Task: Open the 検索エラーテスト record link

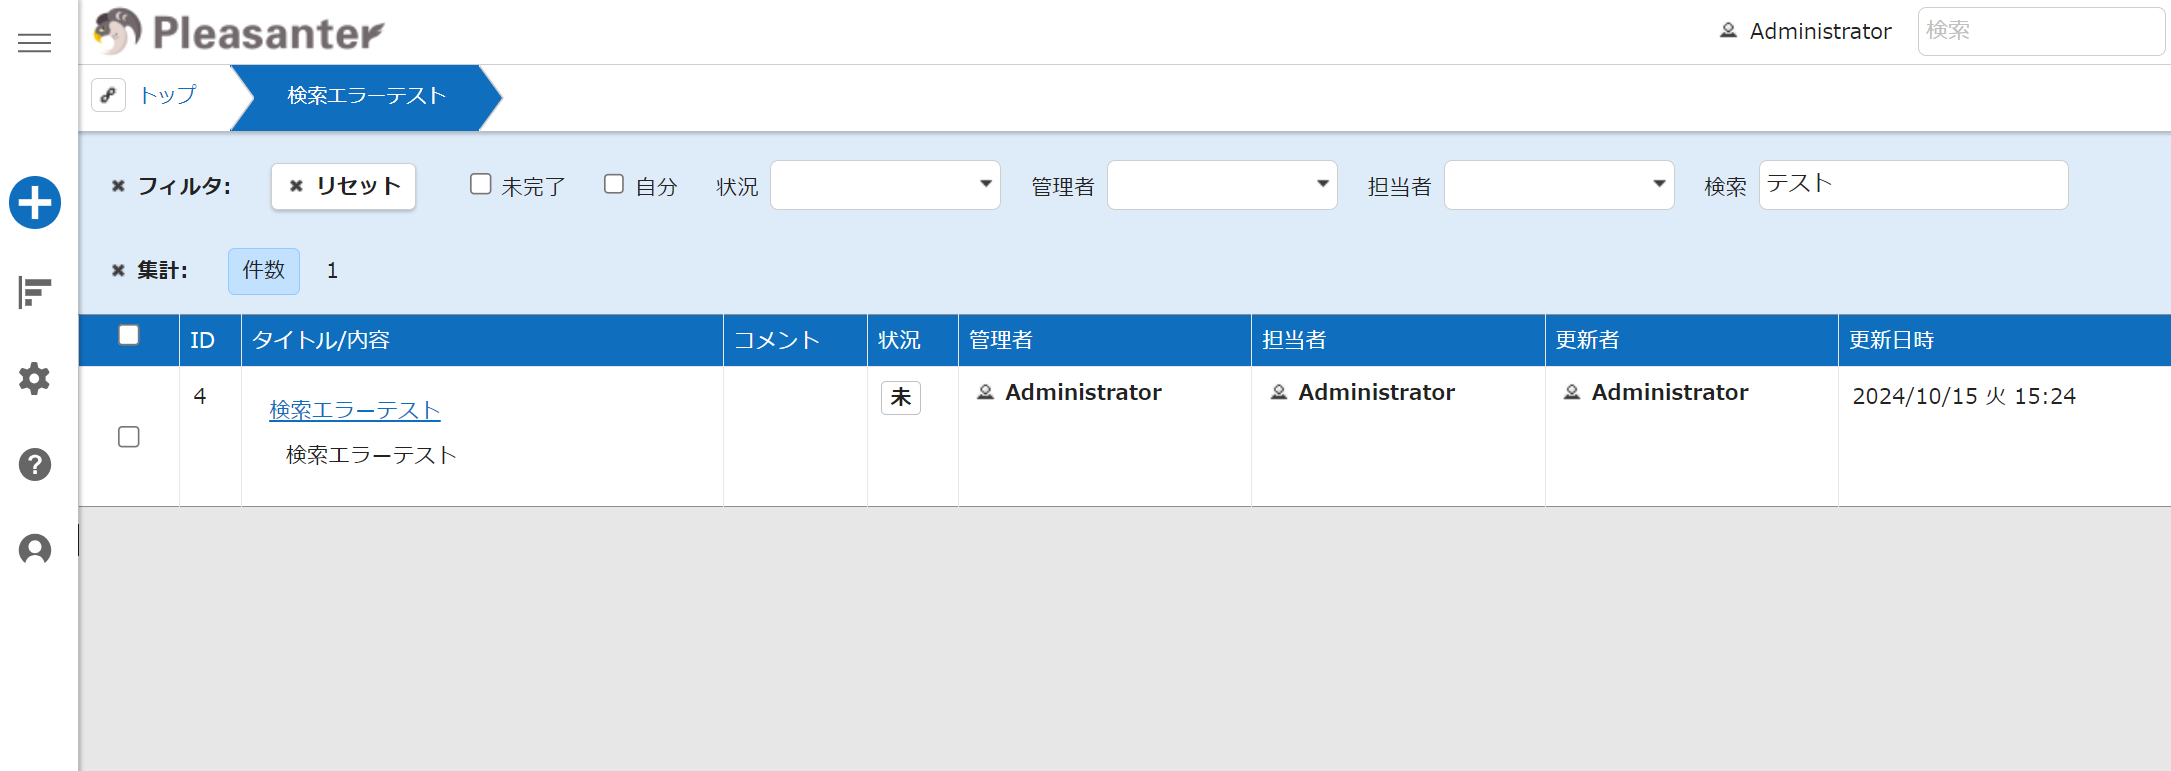Action: (x=355, y=410)
